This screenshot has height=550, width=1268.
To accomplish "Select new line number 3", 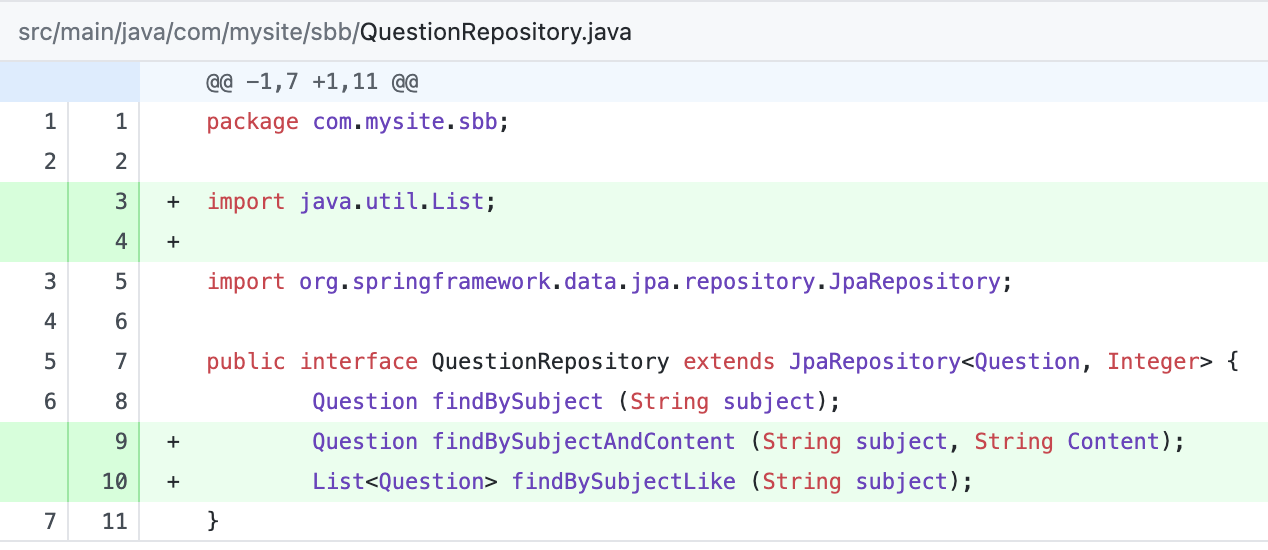I will coord(120,202).
